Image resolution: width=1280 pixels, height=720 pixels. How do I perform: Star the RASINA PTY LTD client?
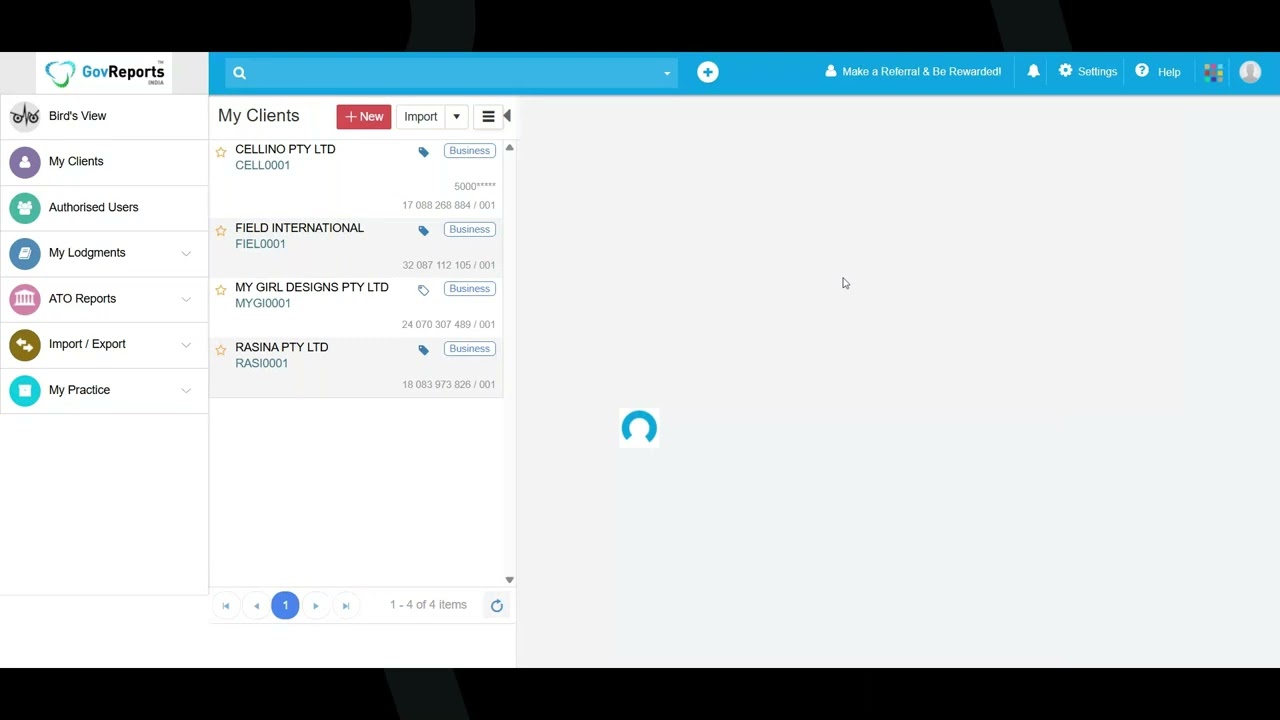[221, 350]
